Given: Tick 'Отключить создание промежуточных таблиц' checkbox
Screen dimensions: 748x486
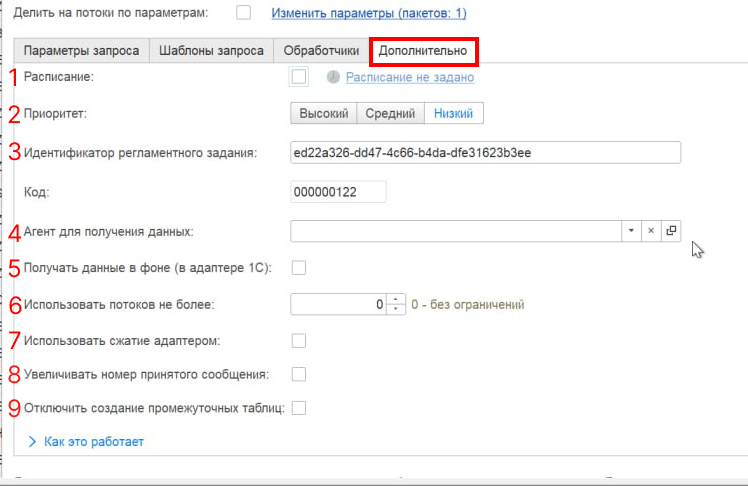Looking at the screenshot, I should [298, 407].
